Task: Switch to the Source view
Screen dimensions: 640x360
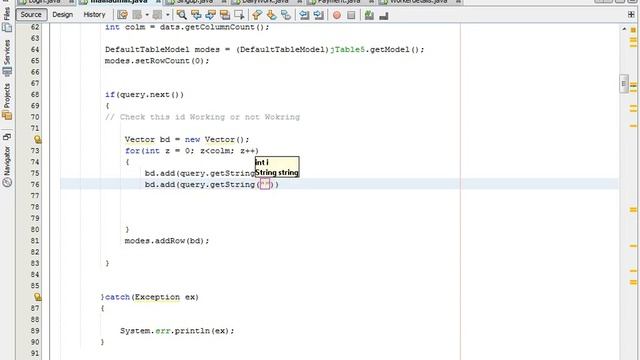Action: point(31,15)
